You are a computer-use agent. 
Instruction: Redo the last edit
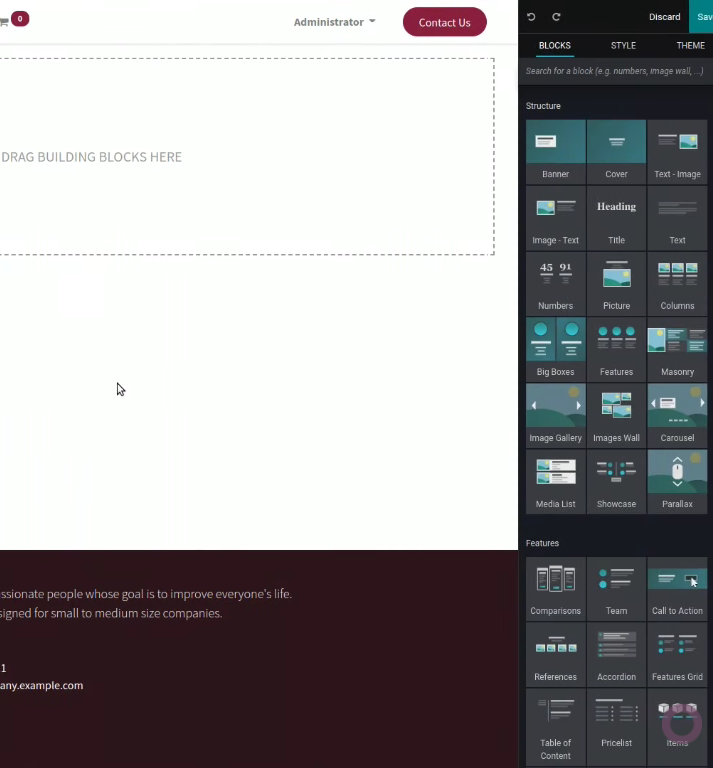pyautogui.click(x=556, y=17)
